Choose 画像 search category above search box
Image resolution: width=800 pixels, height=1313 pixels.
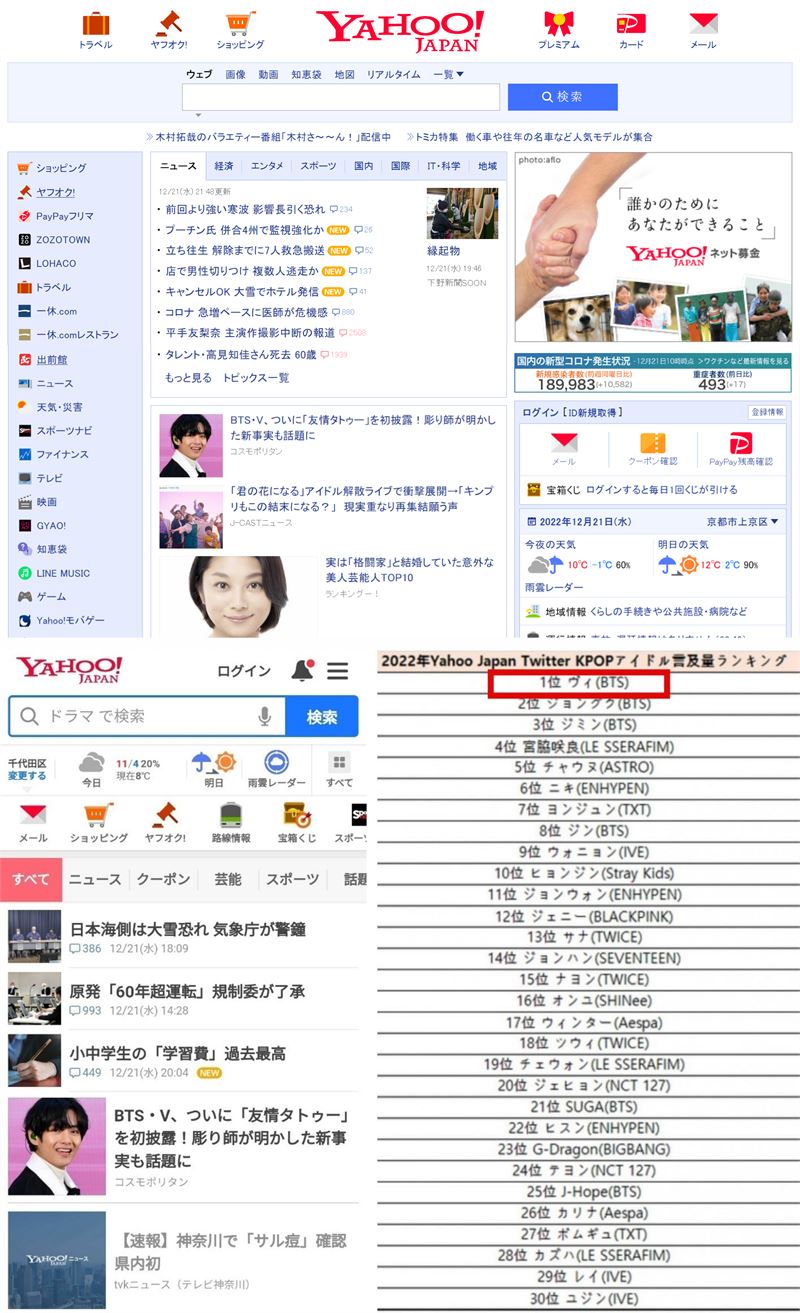pyautogui.click(x=235, y=74)
